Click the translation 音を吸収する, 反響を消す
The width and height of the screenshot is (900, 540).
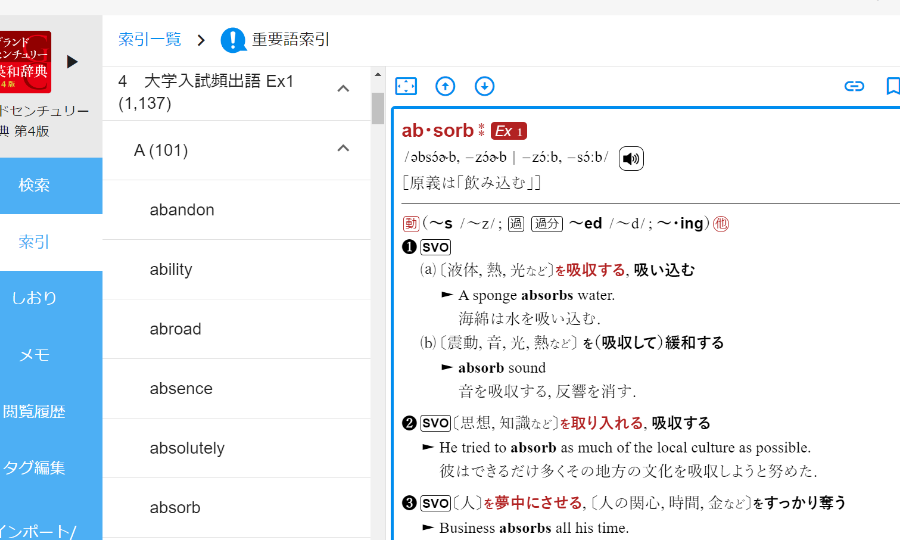[x=547, y=391]
